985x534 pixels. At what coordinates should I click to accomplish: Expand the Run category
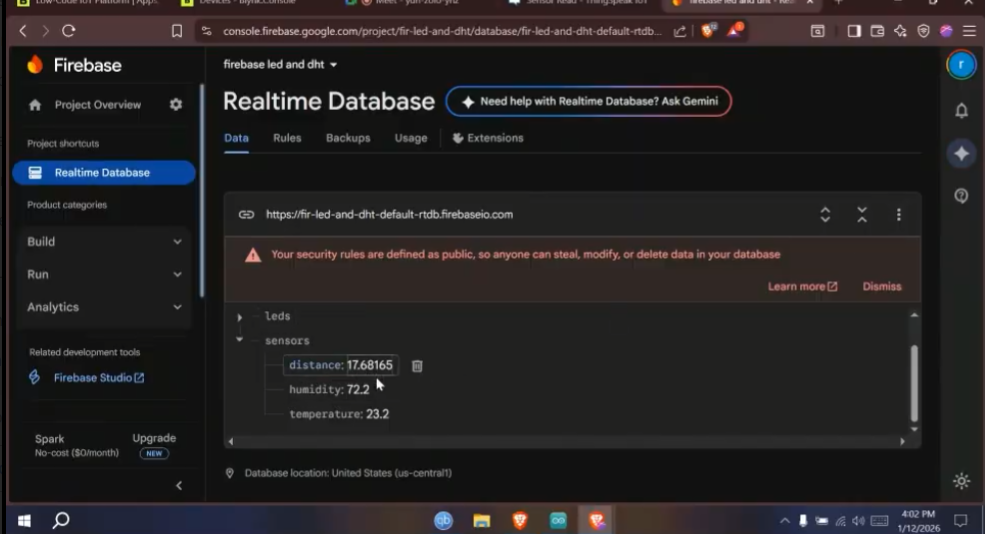[x=104, y=275]
